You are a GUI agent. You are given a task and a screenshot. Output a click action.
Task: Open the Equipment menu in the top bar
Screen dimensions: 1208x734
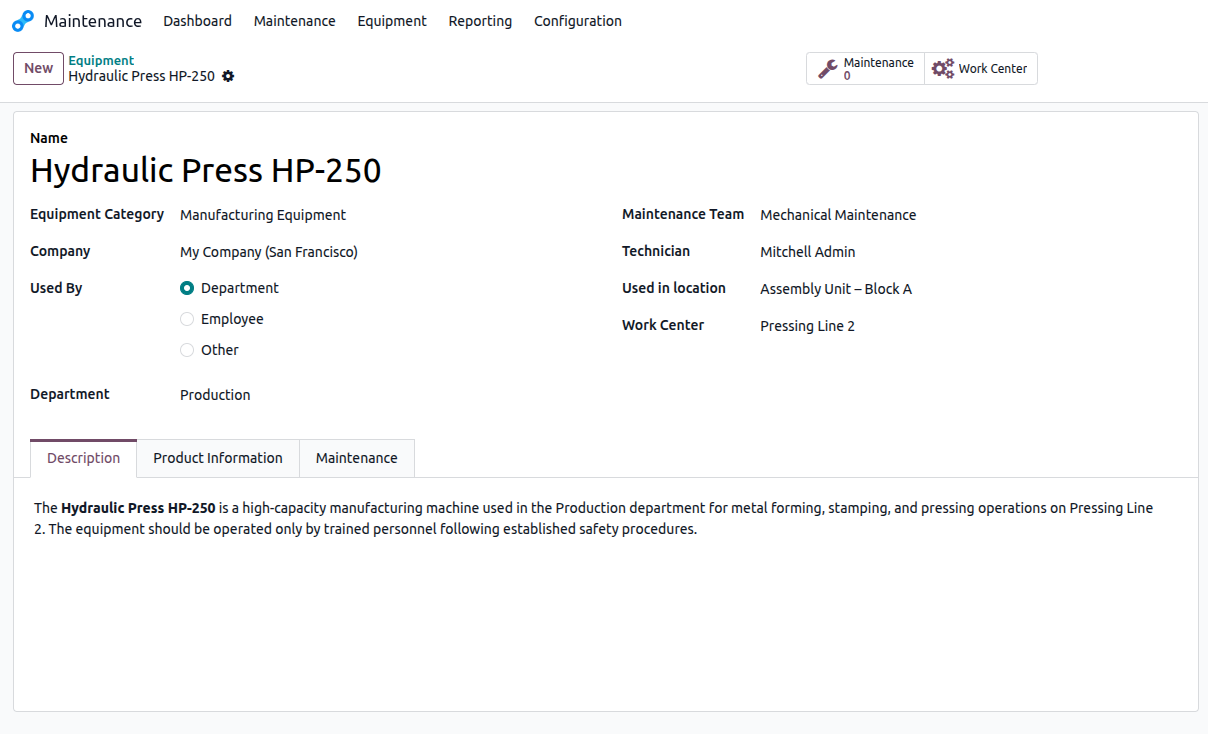pyautogui.click(x=392, y=21)
